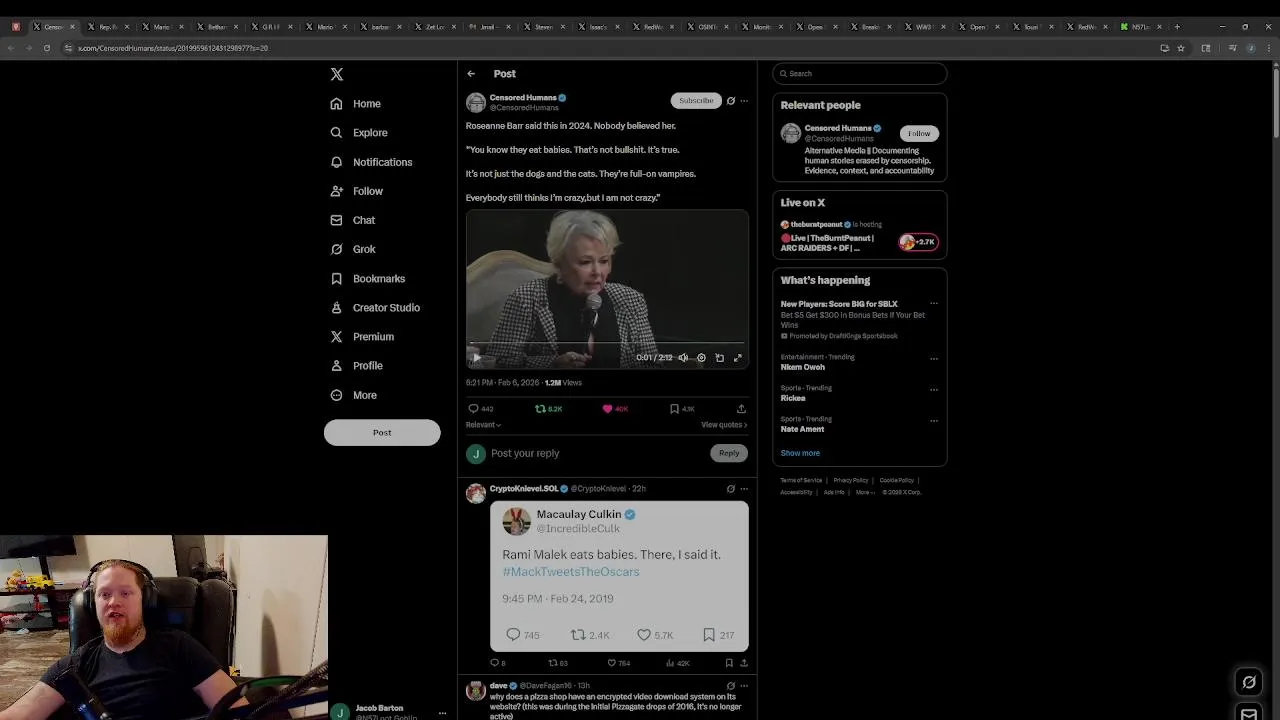View analytics on CryptoKnievel reply showing 42K
This screenshot has height=720, width=1280.
(678, 663)
